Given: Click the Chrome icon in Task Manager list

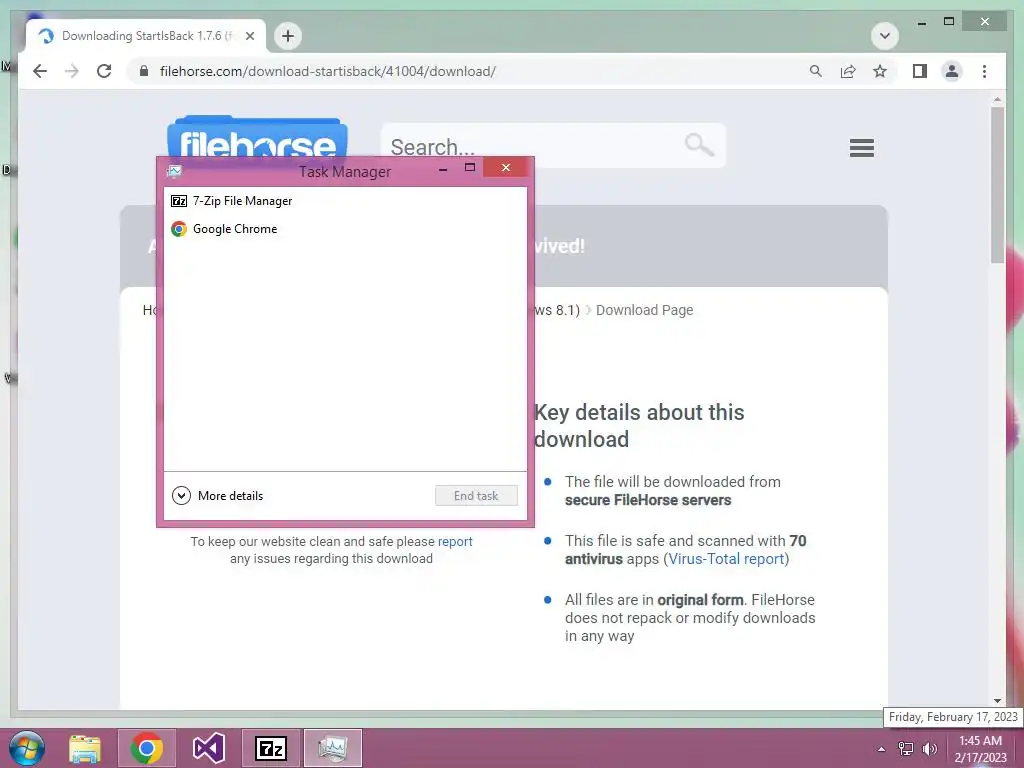Looking at the screenshot, I should coord(179,229).
